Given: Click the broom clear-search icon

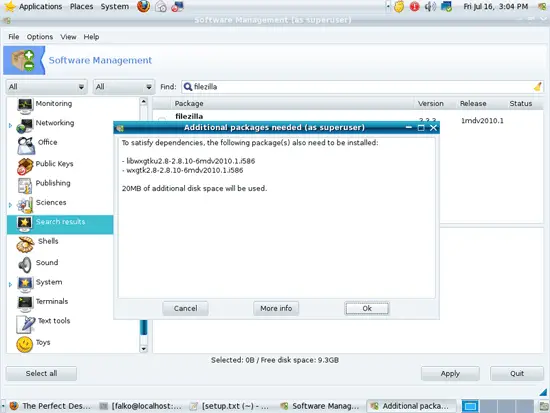Looking at the screenshot, I should 537,86.
